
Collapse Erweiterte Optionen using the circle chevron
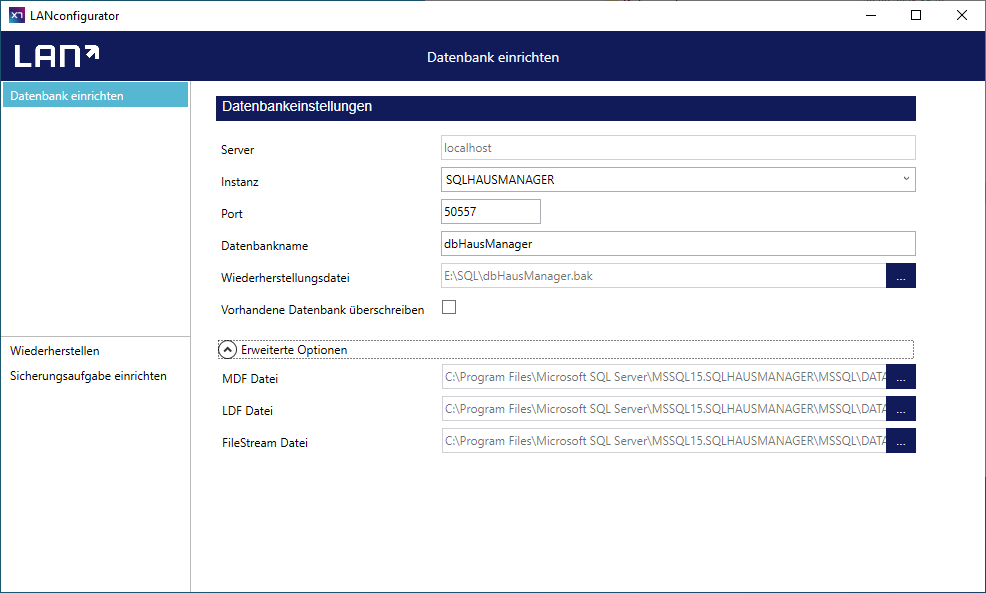pyautogui.click(x=228, y=350)
